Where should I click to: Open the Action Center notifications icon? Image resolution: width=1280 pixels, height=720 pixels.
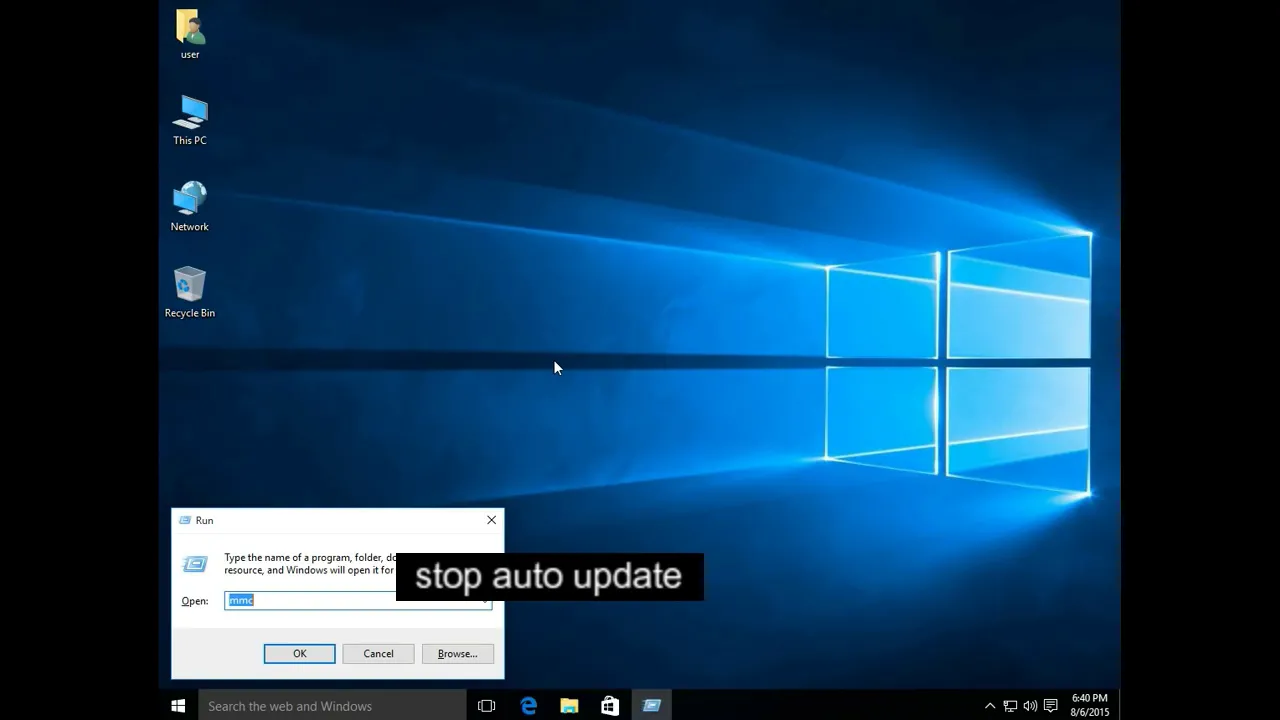click(x=1050, y=706)
